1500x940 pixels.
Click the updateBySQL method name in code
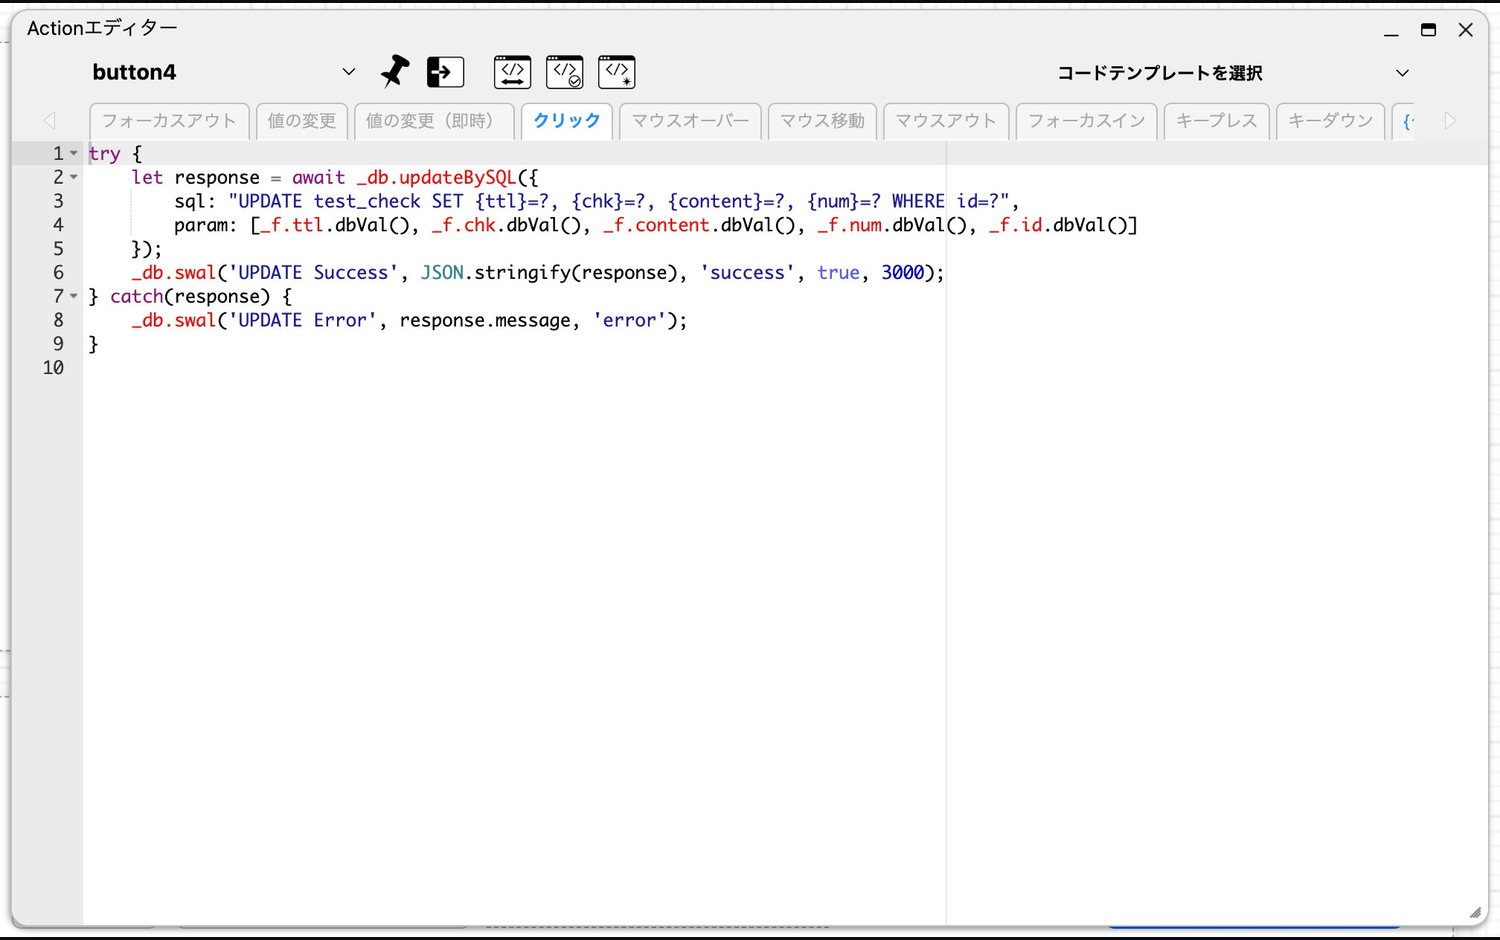[x=458, y=178]
